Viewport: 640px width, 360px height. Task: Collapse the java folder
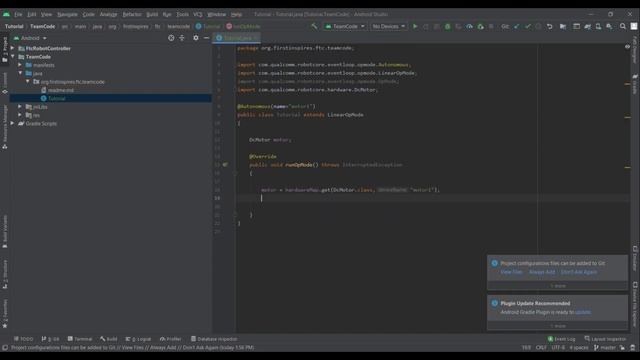[20, 73]
